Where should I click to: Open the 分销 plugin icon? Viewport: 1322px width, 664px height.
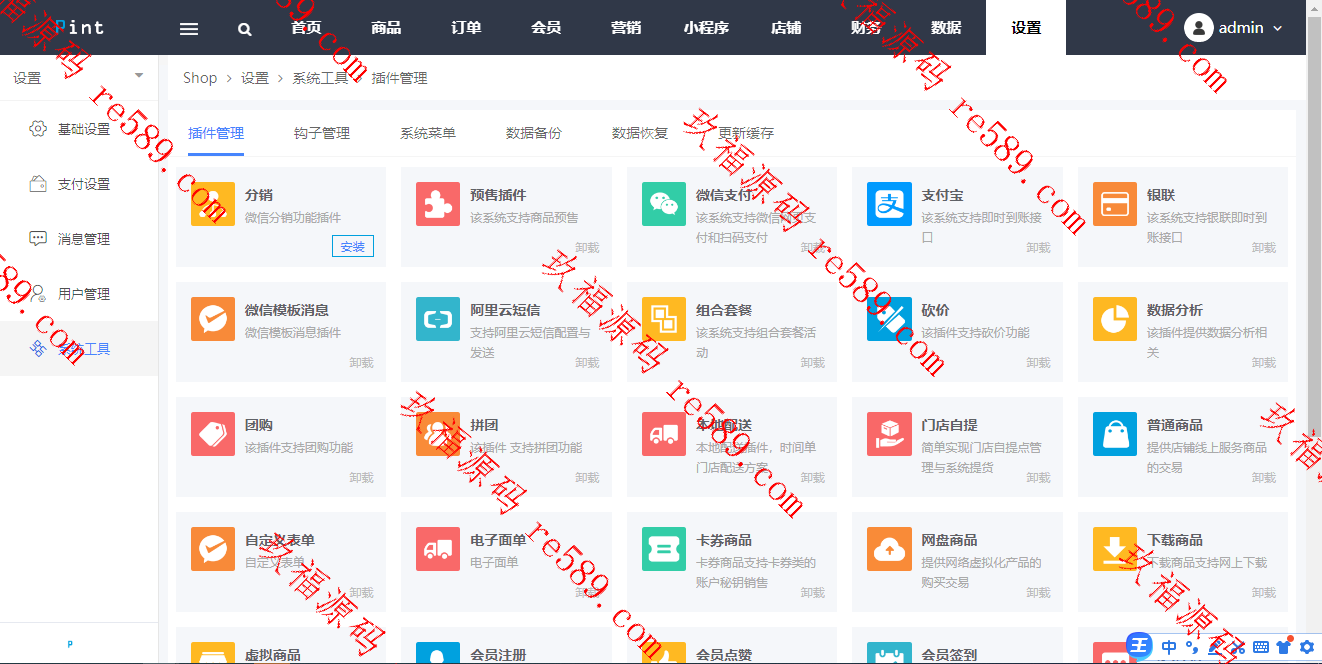[x=213, y=204]
